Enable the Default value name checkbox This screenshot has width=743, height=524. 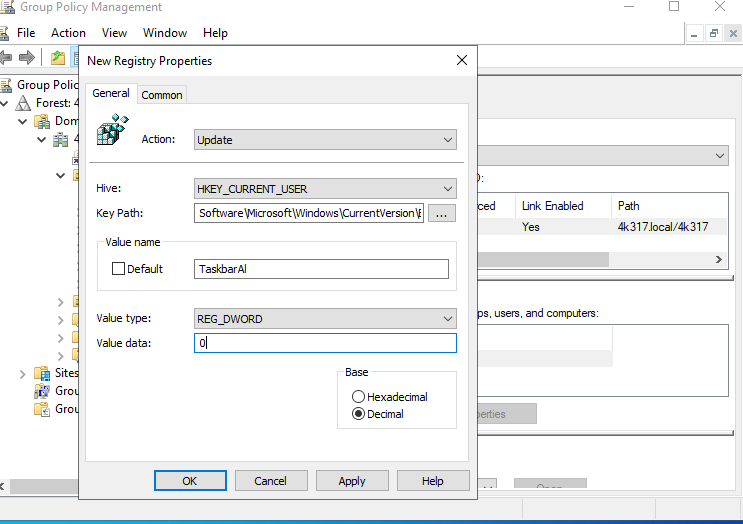click(x=119, y=269)
